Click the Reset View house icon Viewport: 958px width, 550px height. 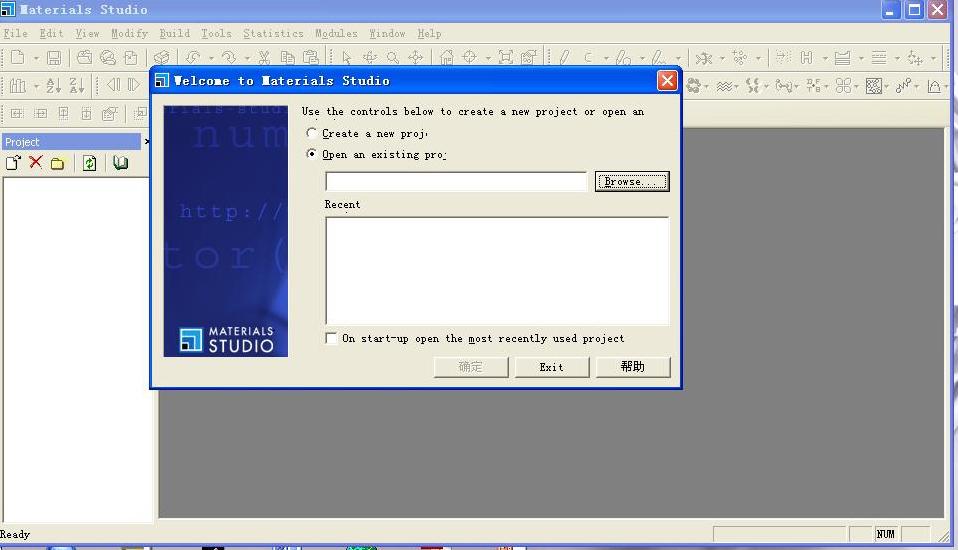point(447,57)
